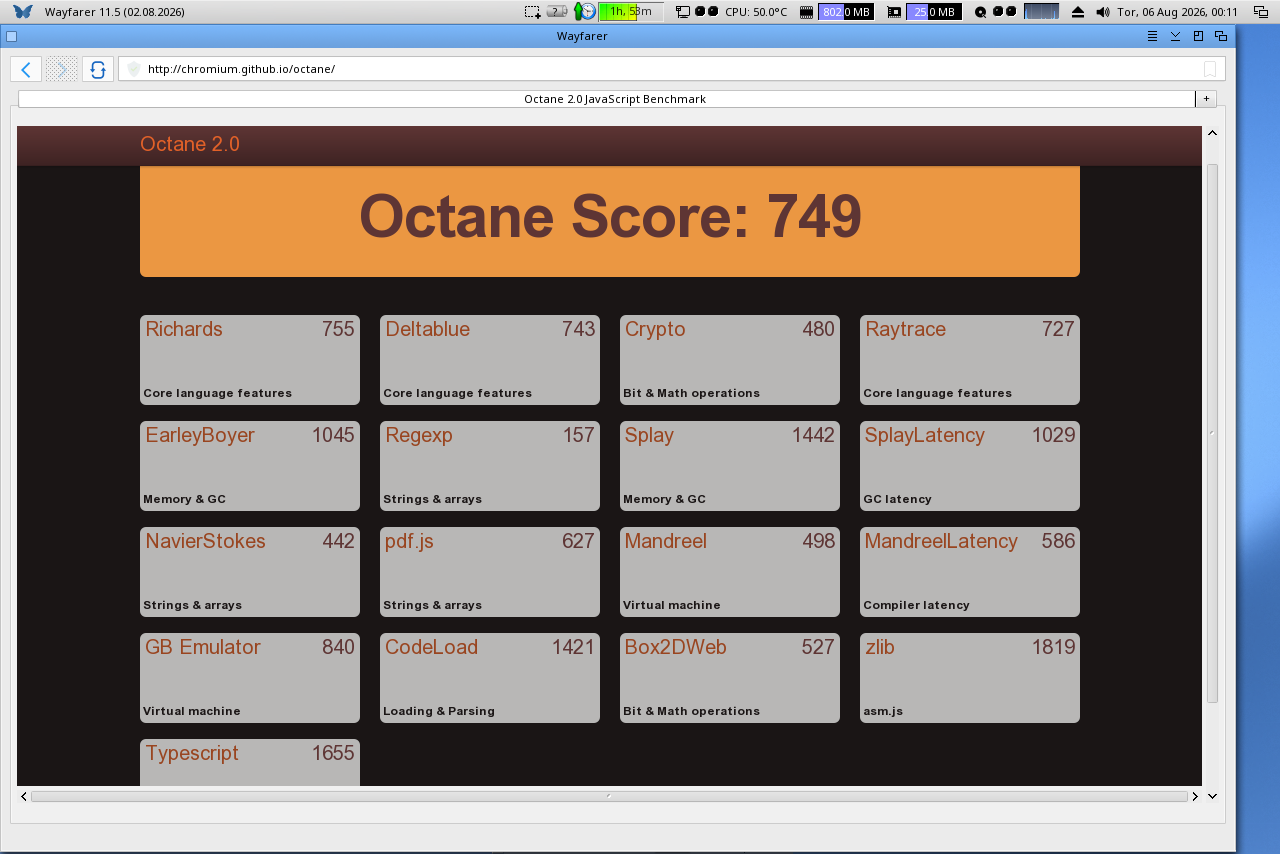Image resolution: width=1280 pixels, height=854 pixels.
Task: Open the Raytrace benchmark link
Action: click(905, 329)
